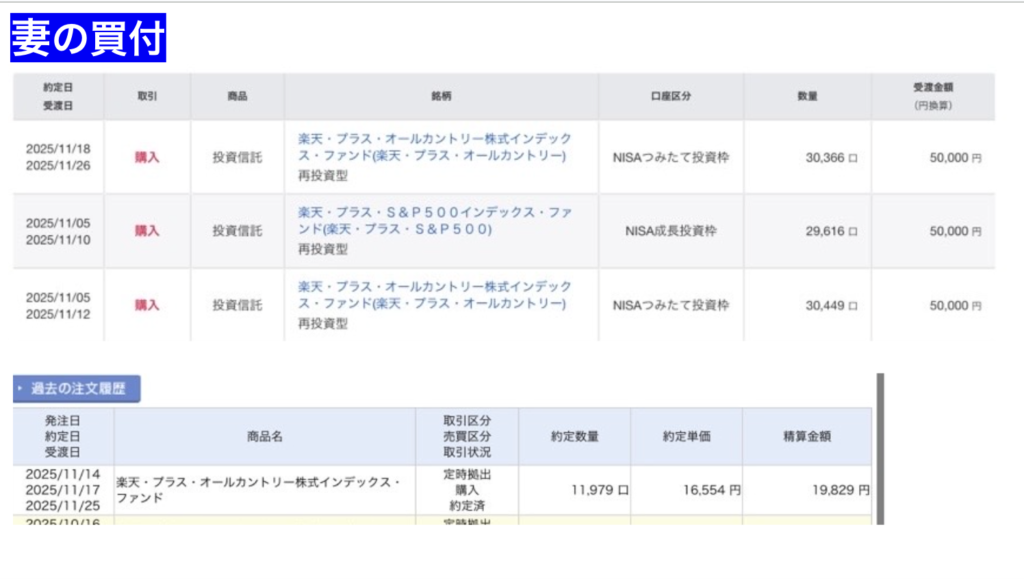Select the 銘柄 column header
The height and width of the screenshot is (579, 1024).
pos(441,96)
